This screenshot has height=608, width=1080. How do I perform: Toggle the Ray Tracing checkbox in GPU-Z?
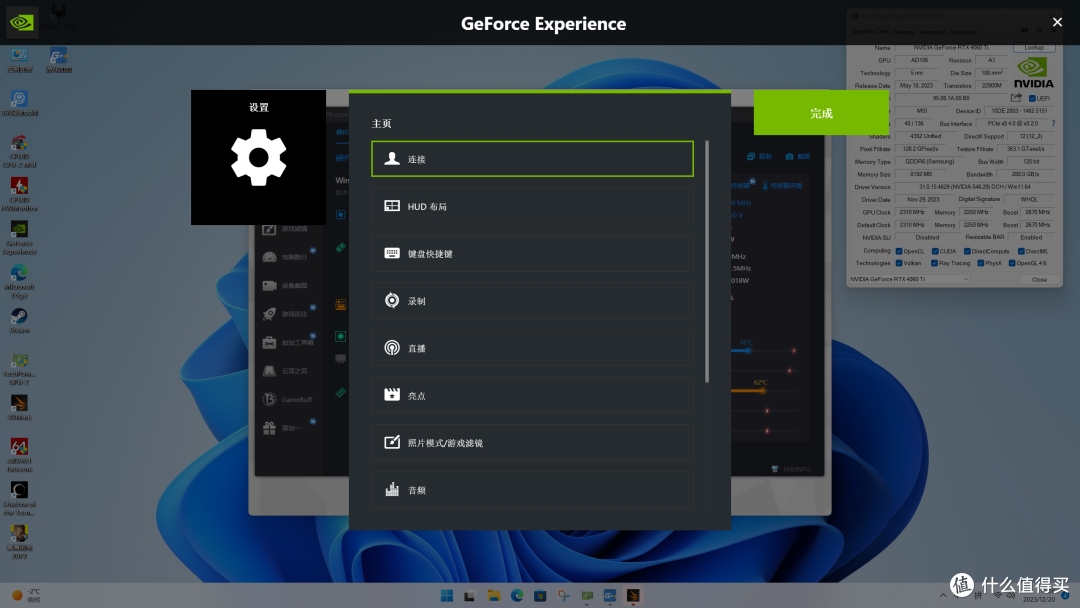935,263
